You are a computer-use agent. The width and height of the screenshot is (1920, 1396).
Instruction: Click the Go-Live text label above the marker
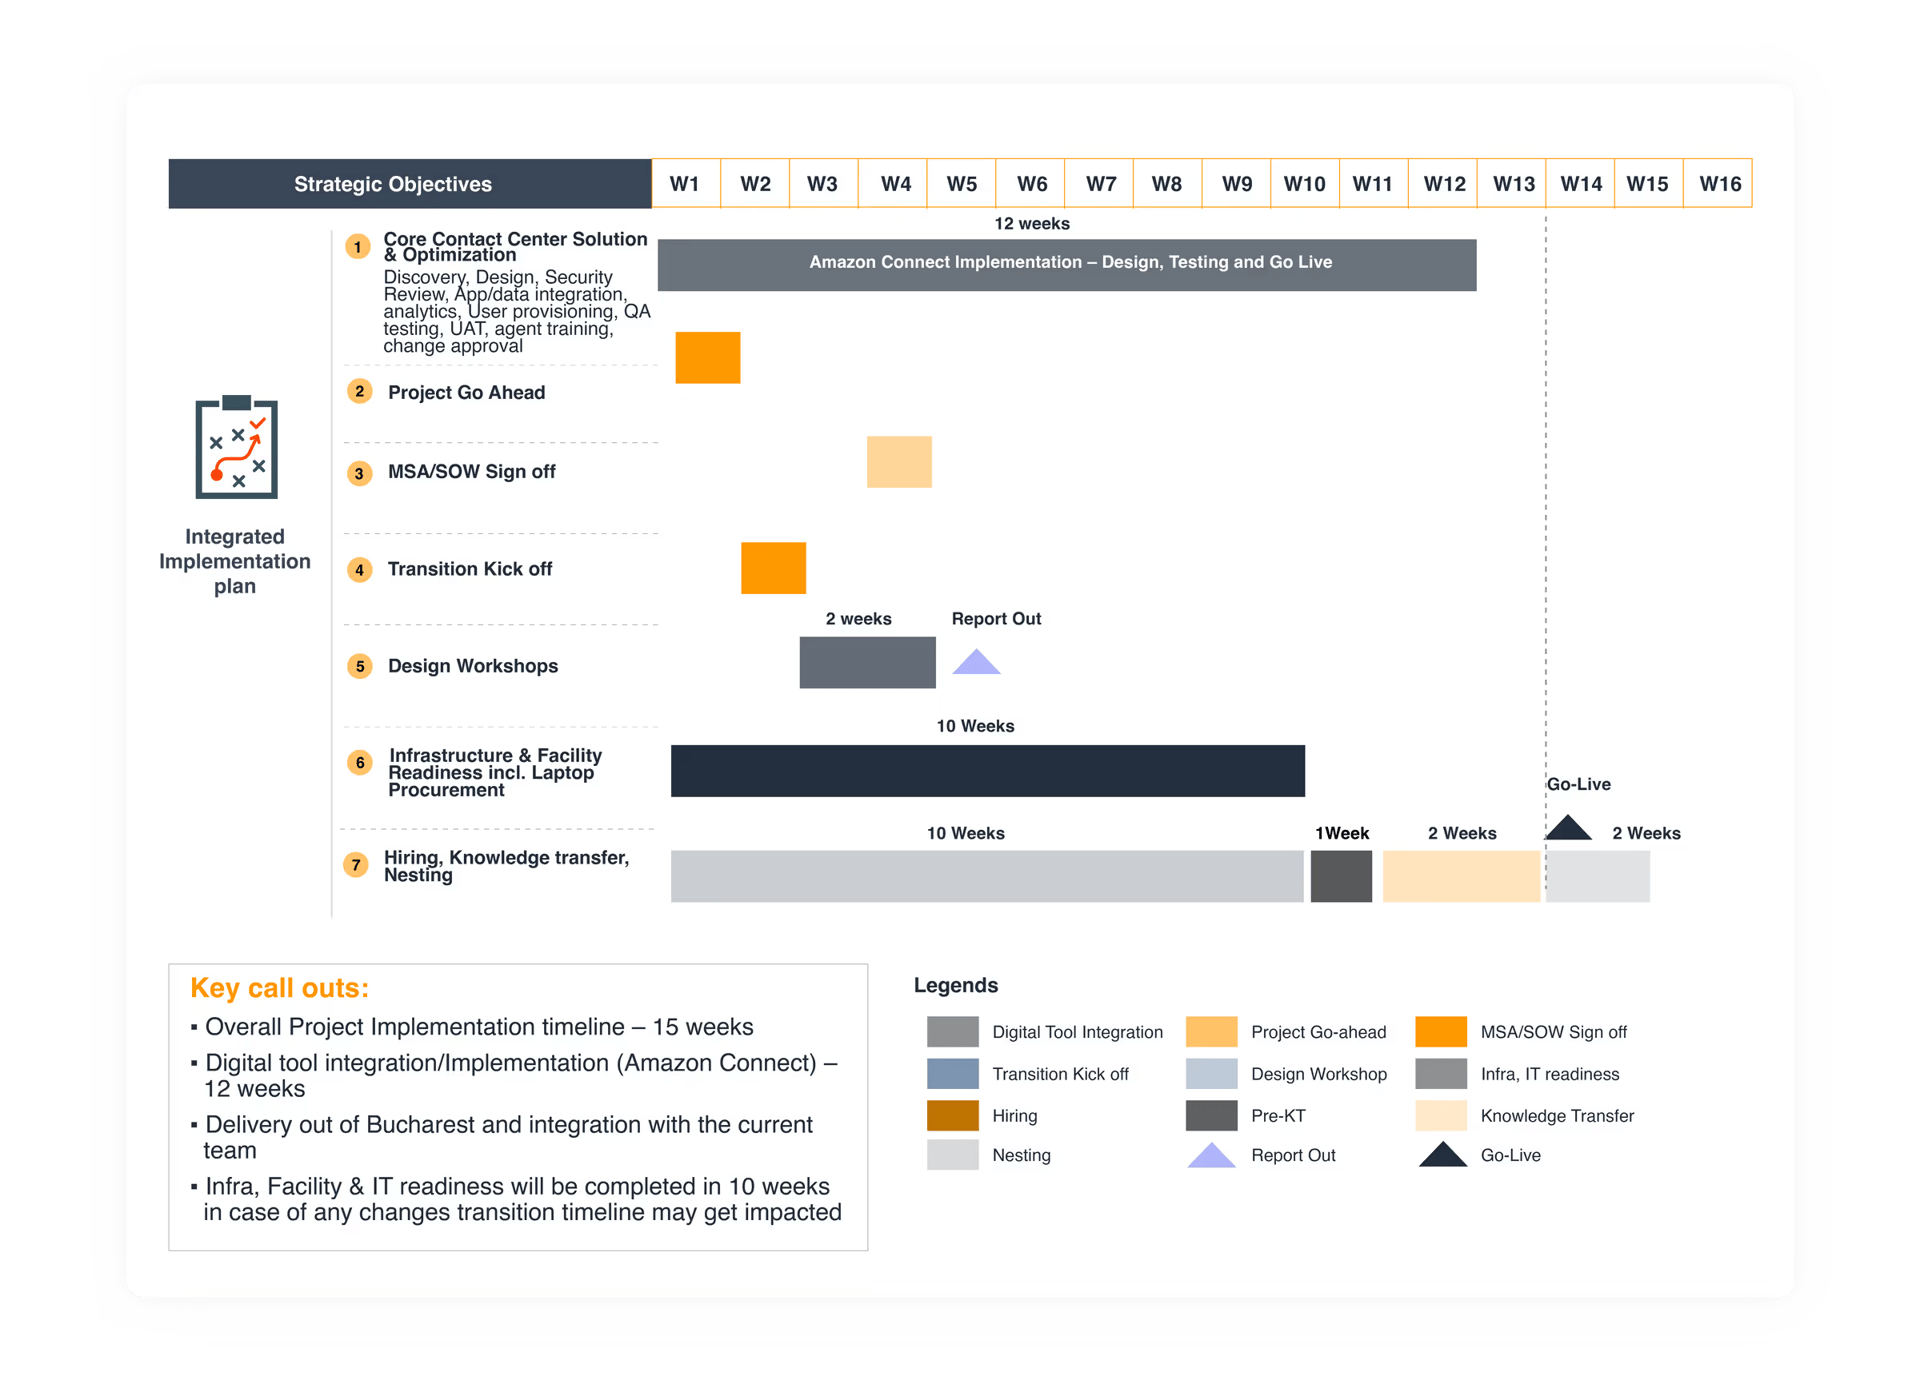click(1579, 784)
